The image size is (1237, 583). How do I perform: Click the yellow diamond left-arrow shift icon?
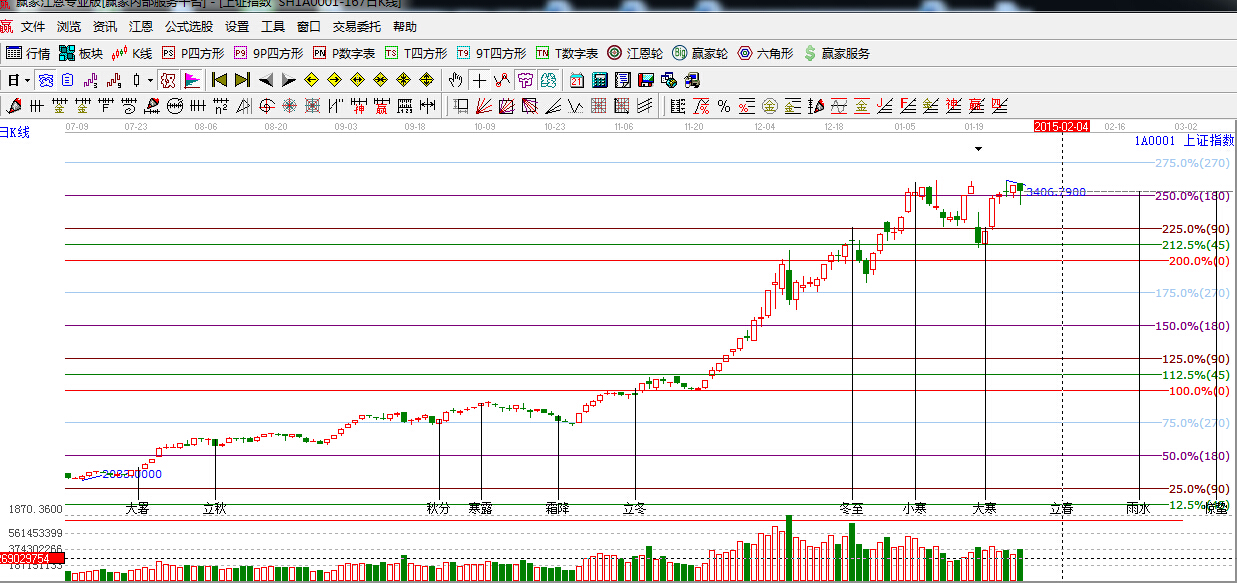click(x=310, y=80)
